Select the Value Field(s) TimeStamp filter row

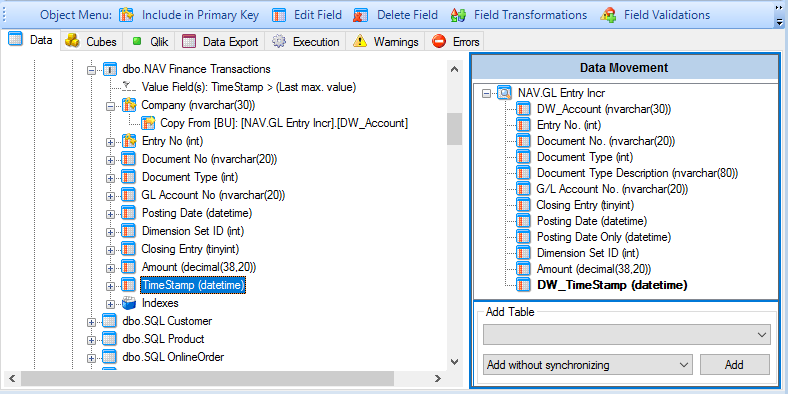pos(249,87)
